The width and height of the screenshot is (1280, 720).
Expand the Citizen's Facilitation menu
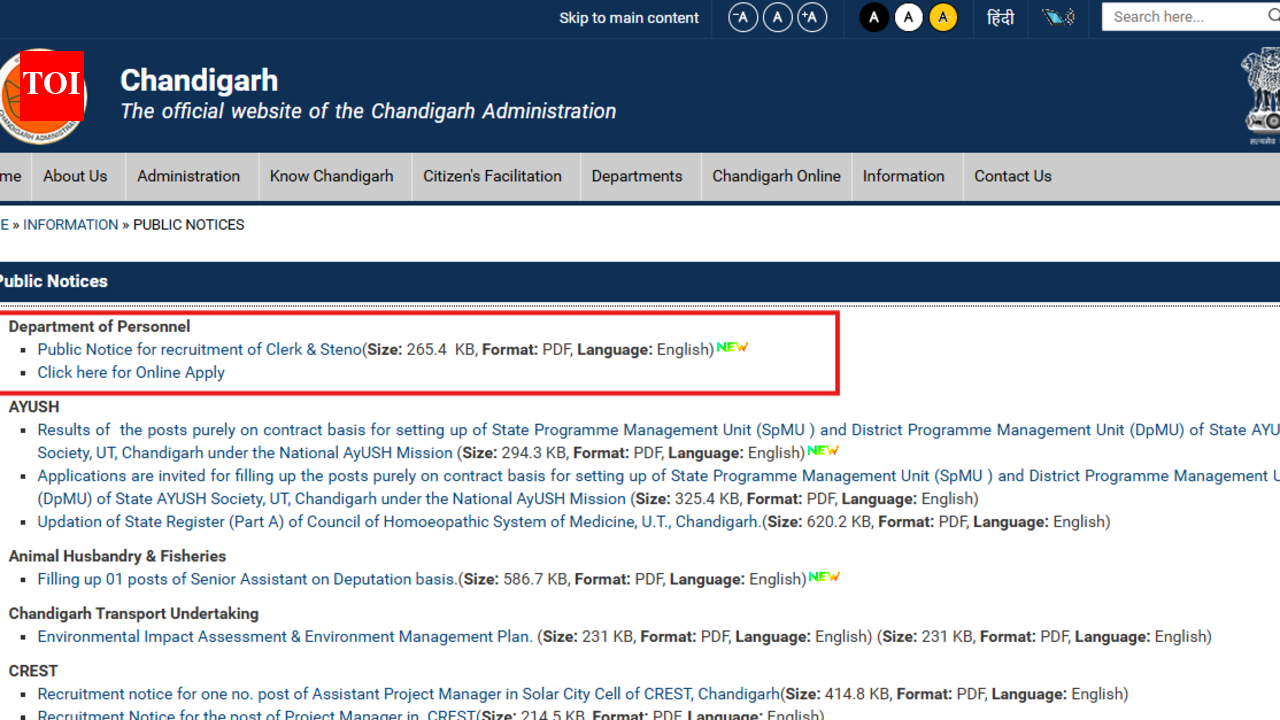[492, 176]
